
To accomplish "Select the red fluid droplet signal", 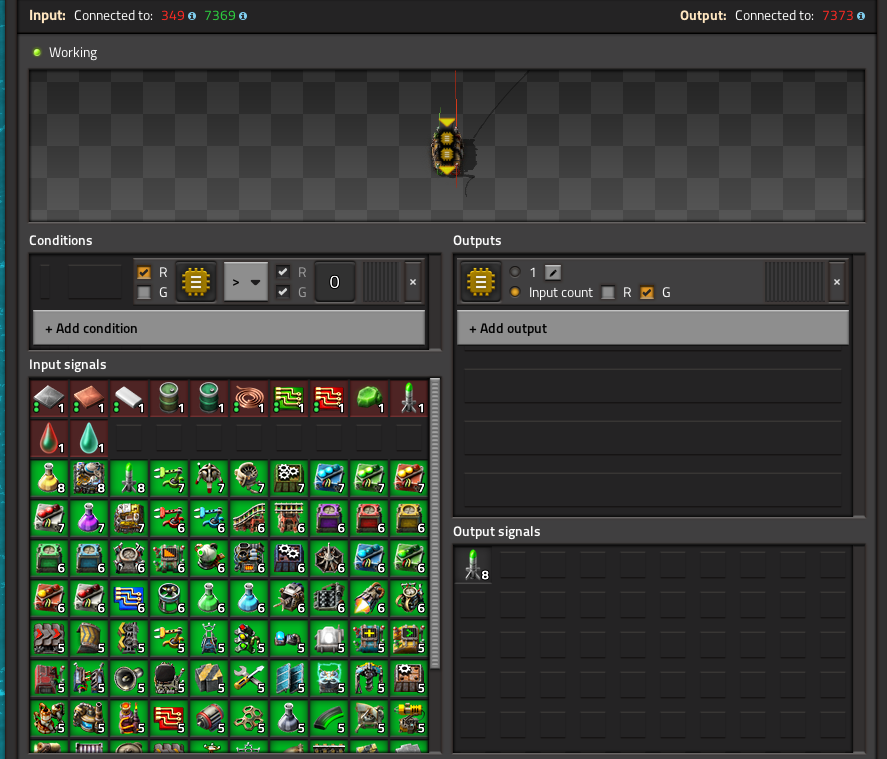I will pyautogui.click(x=49, y=438).
